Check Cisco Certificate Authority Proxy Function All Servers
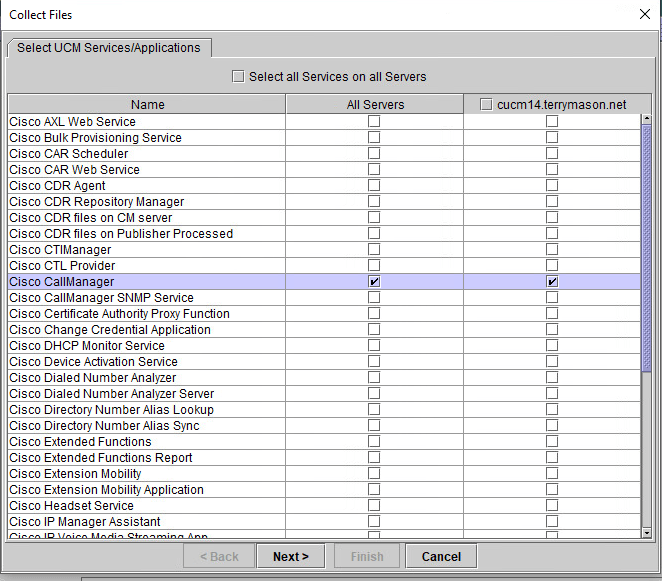Screen dimensions: 662x581 click(374, 314)
